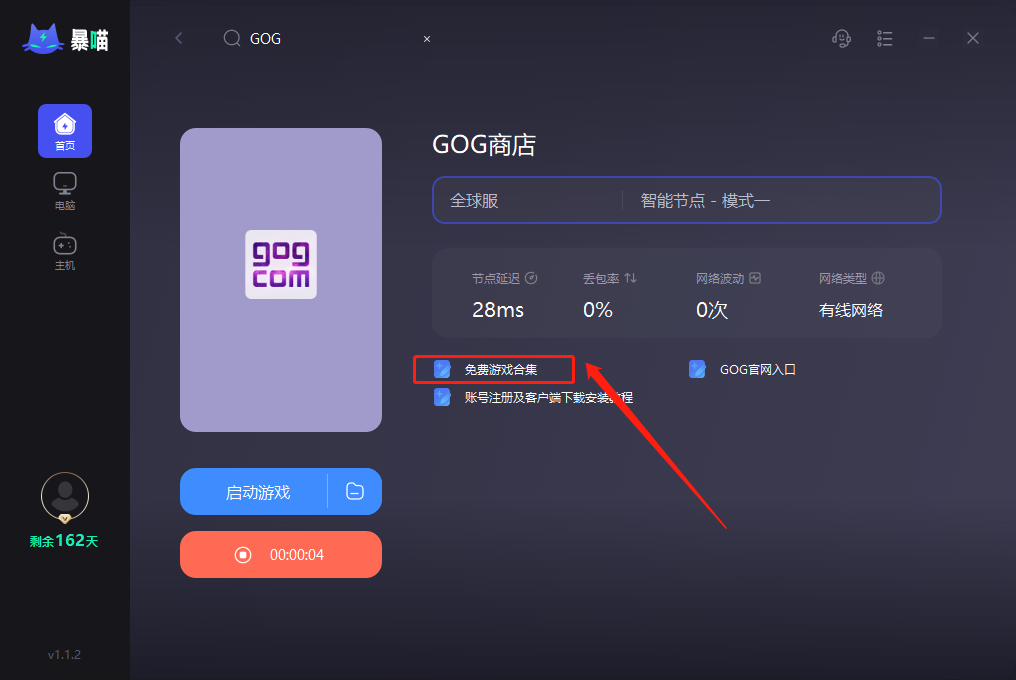Stop acceleration with the 00:00:04 timer button
Image resolution: width=1016 pixels, height=680 pixels.
281,554
